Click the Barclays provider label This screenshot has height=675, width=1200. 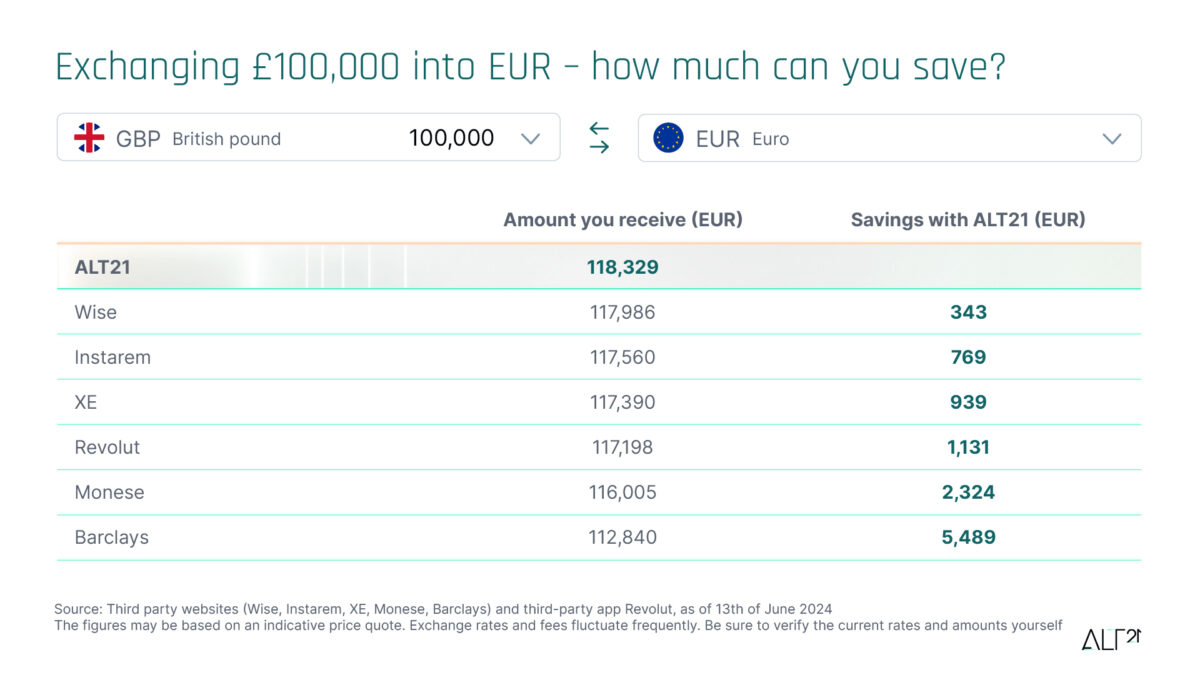point(110,537)
